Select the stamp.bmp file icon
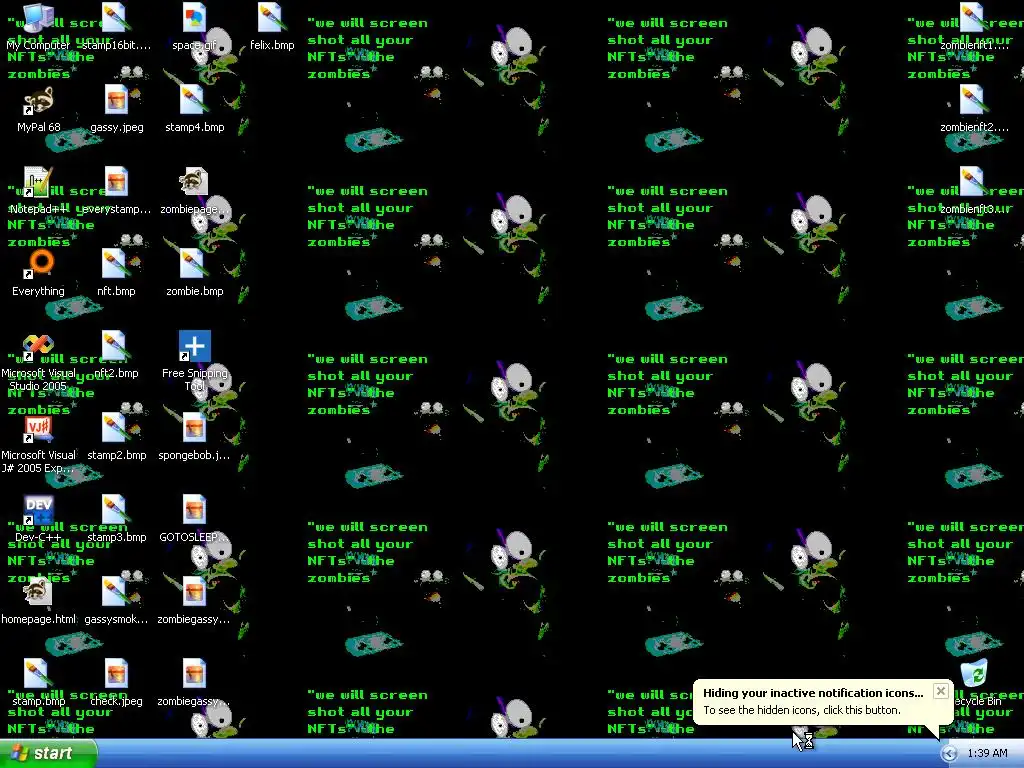The height and width of the screenshot is (768, 1024). tap(38, 674)
